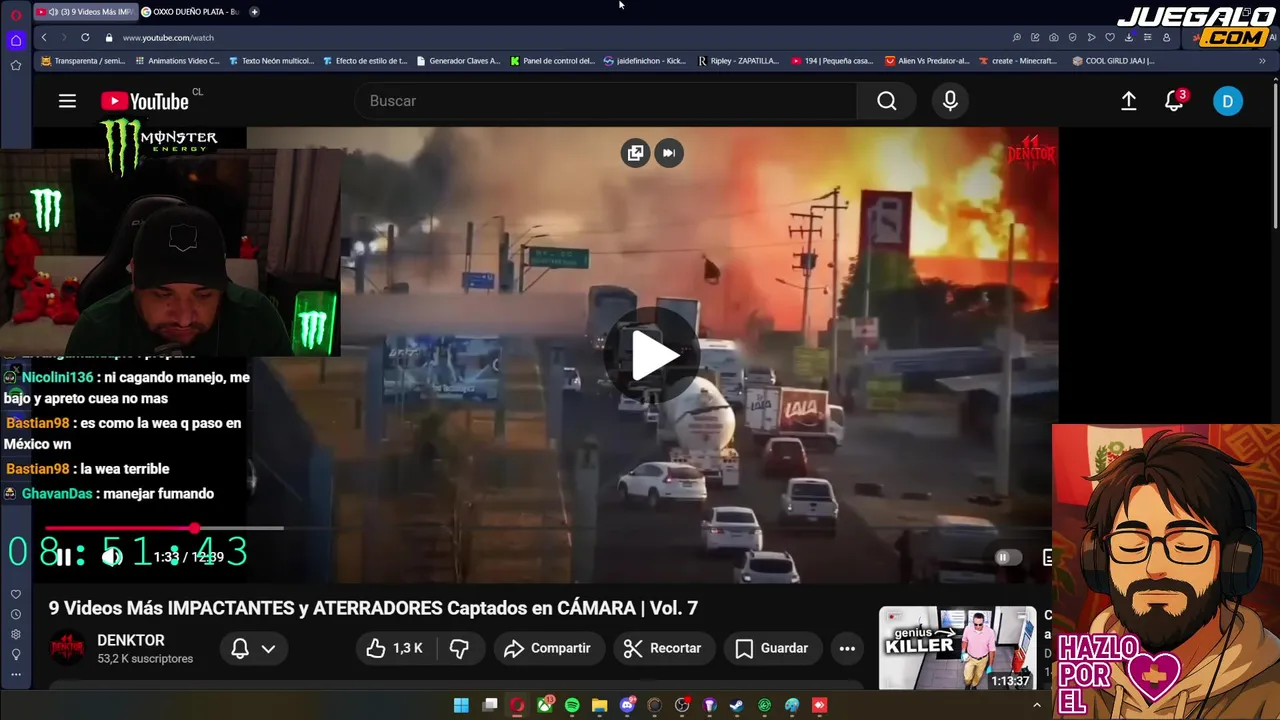Viewport: 1280px width, 720px height.
Task: Click the DENKTOR channel avatar
Action: point(67,648)
